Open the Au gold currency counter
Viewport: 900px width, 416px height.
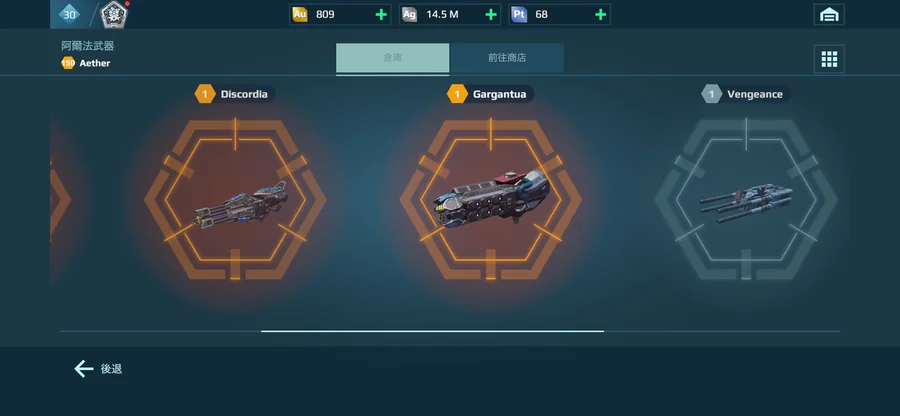tap(340, 14)
